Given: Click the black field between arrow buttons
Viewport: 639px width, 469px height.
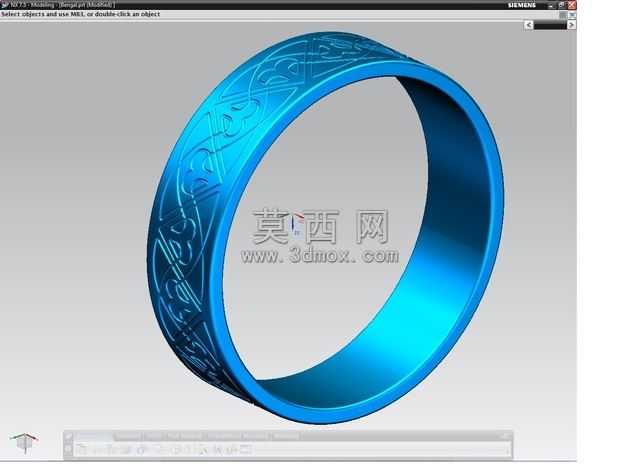Looking at the screenshot, I should (x=550, y=25).
